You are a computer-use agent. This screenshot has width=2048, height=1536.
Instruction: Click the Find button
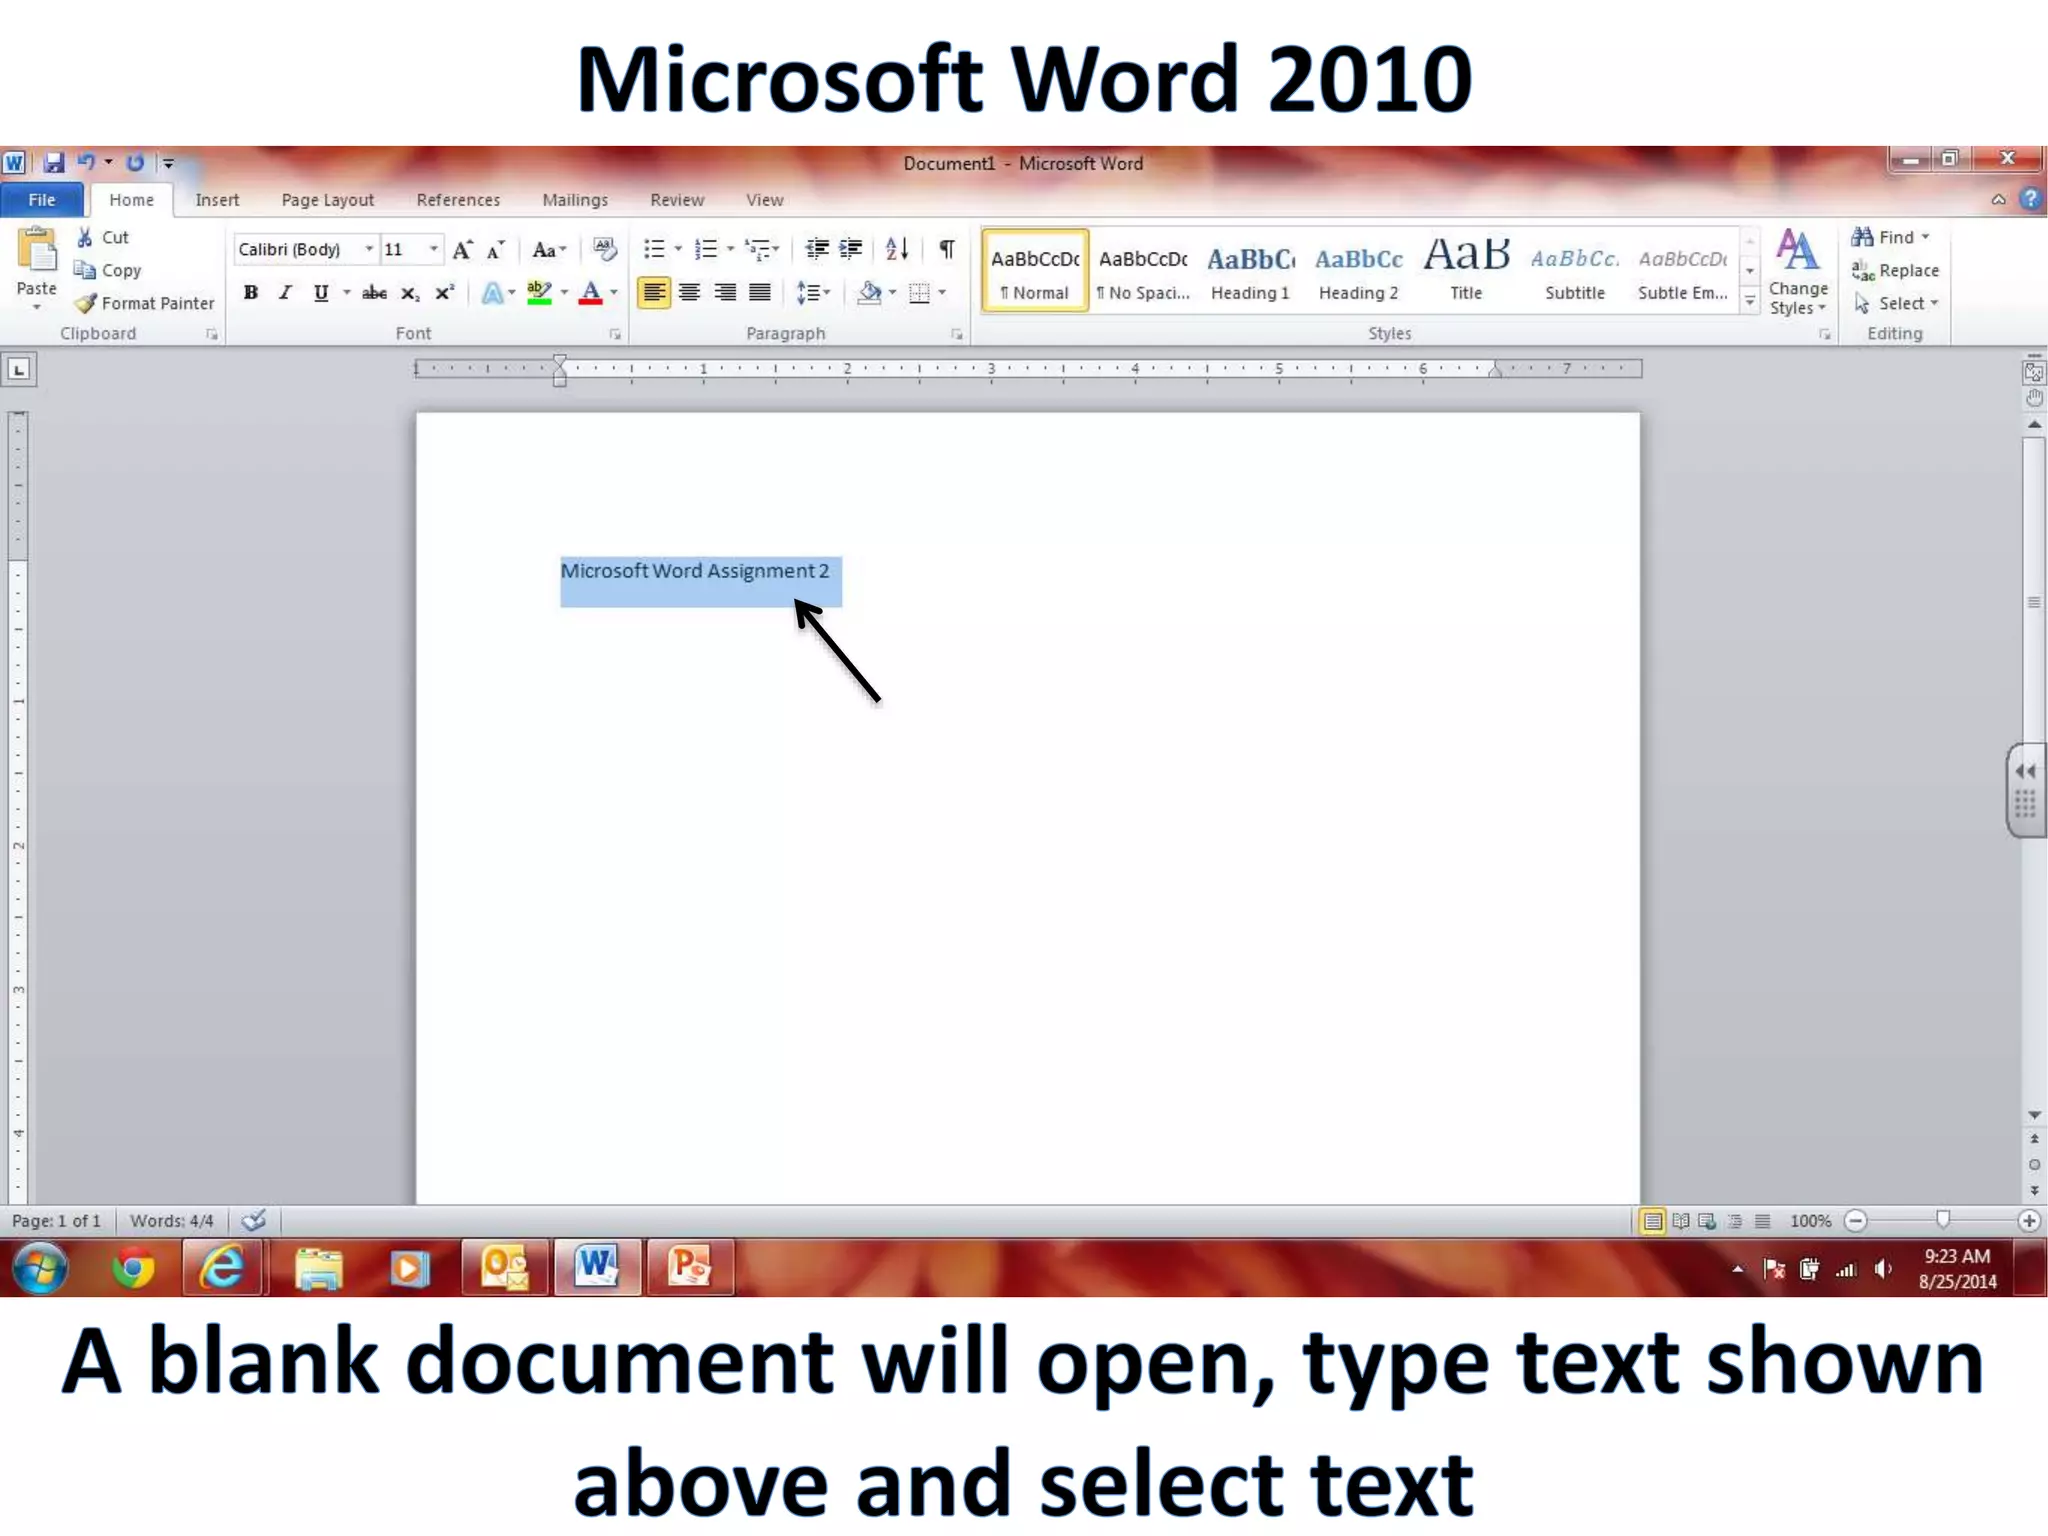1890,237
